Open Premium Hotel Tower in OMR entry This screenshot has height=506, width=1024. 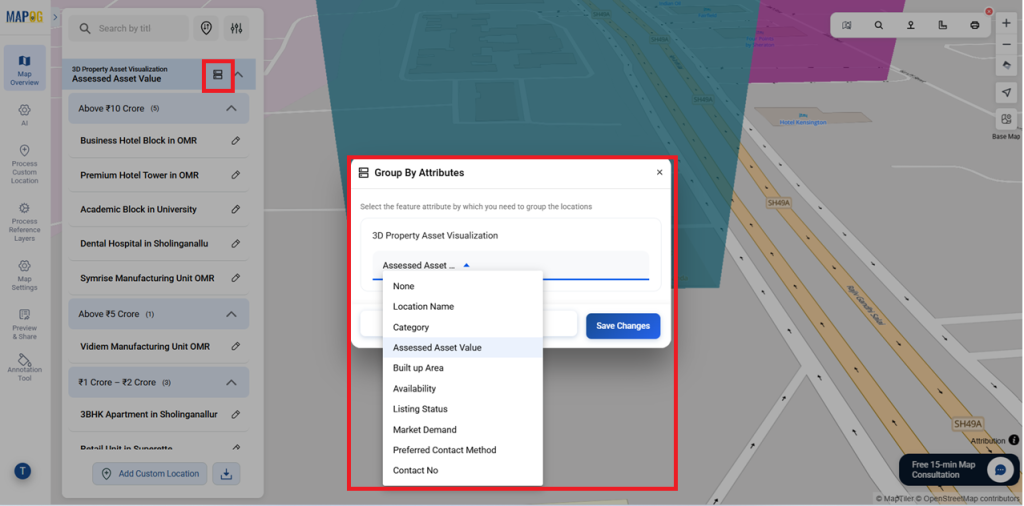click(140, 175)
